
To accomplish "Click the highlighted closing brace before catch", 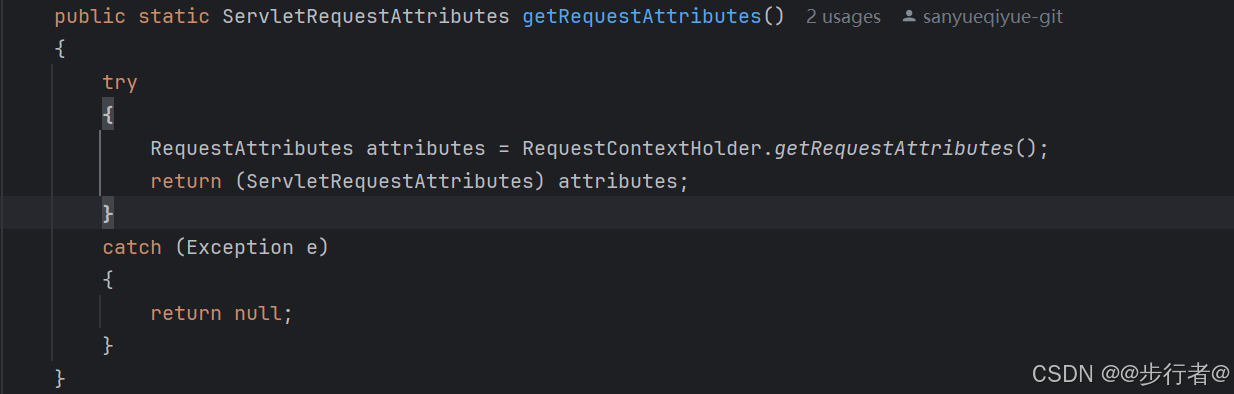I will 108,214.
